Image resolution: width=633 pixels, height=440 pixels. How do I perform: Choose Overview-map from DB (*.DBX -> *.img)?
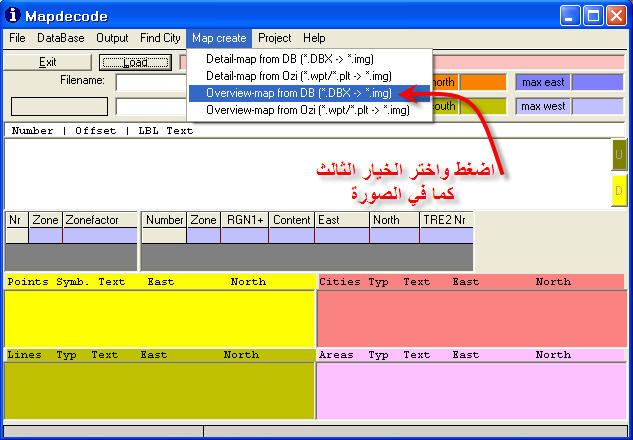309,93
